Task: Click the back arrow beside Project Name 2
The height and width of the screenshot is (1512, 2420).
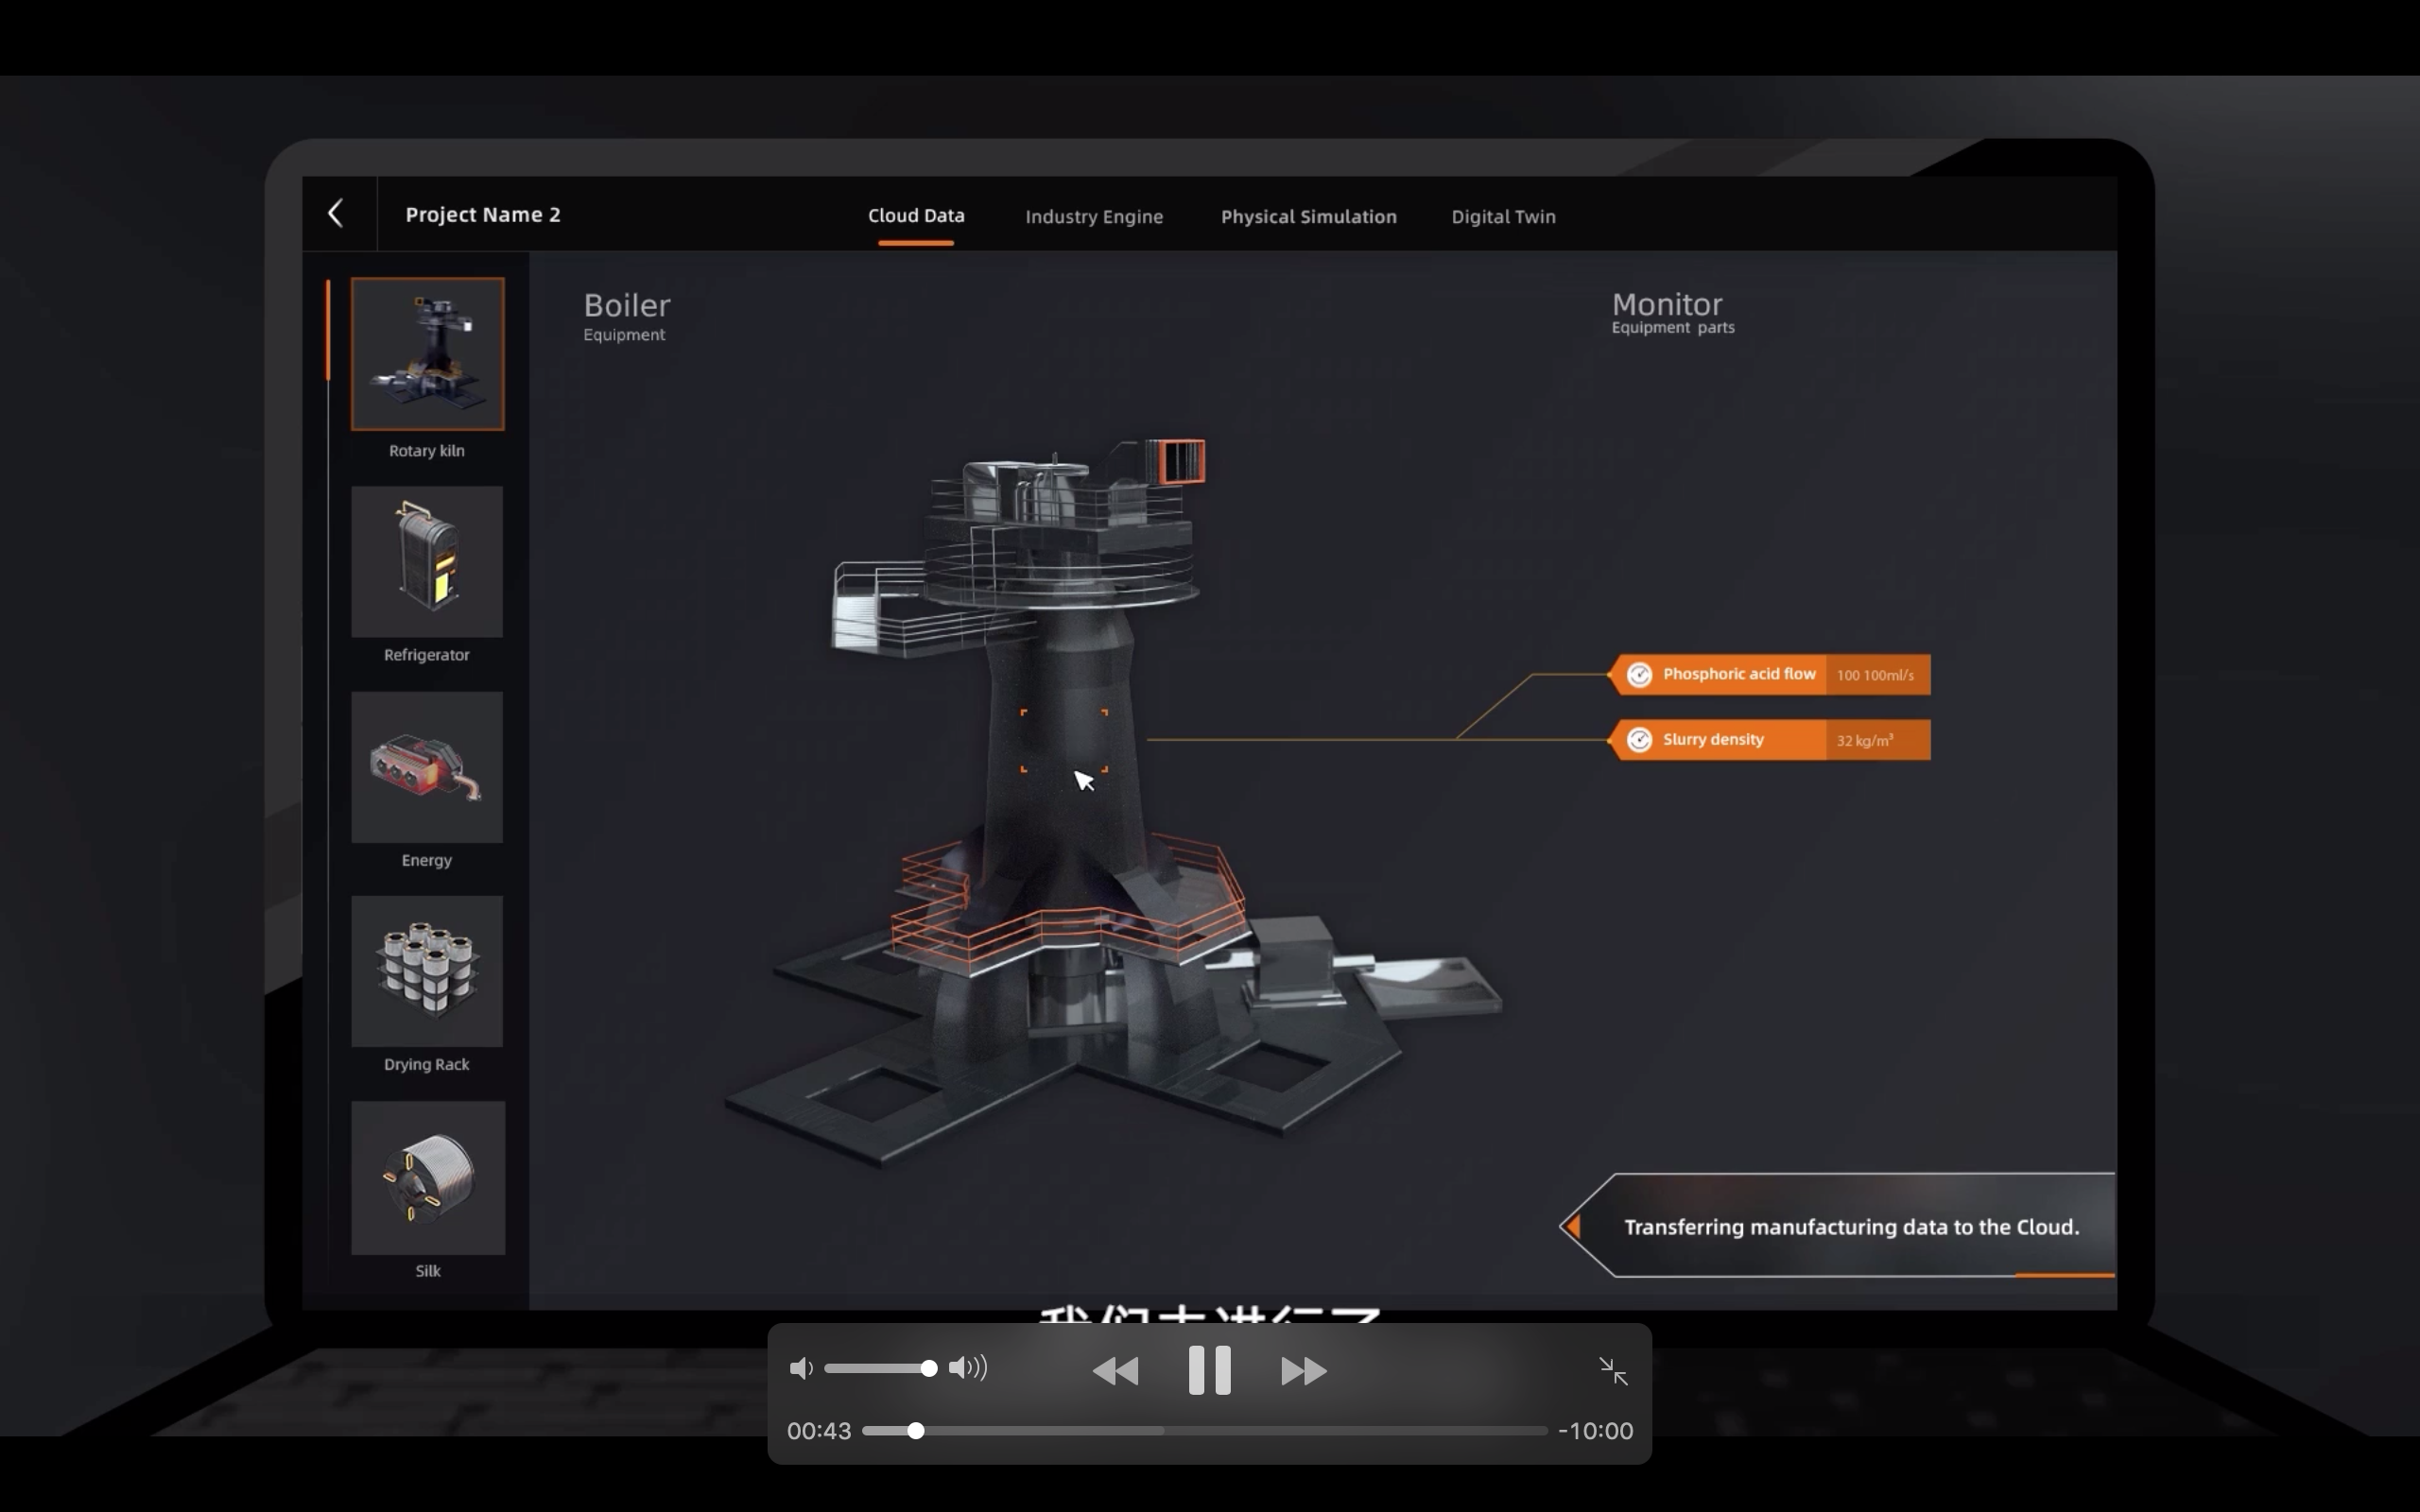Action: [x=336, y=213]
